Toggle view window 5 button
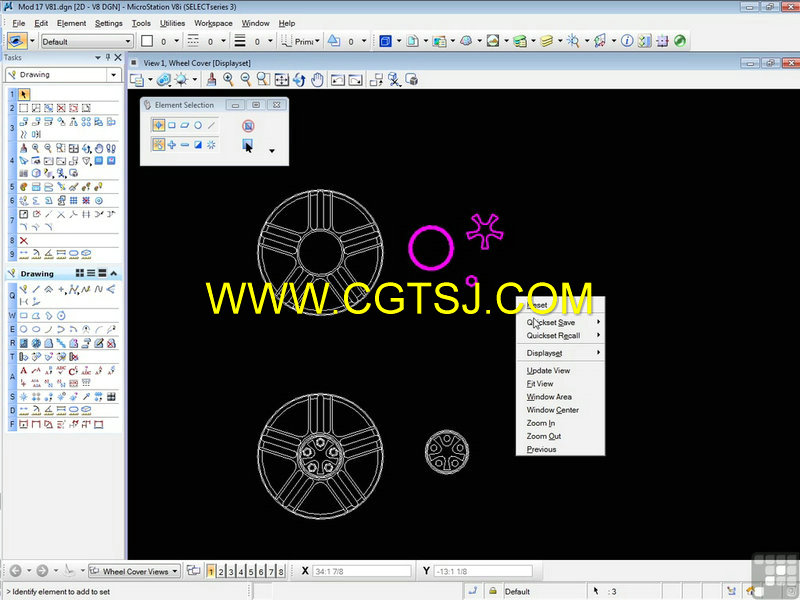800x600 pixels. pyautogui.click(x=251, y=571)
